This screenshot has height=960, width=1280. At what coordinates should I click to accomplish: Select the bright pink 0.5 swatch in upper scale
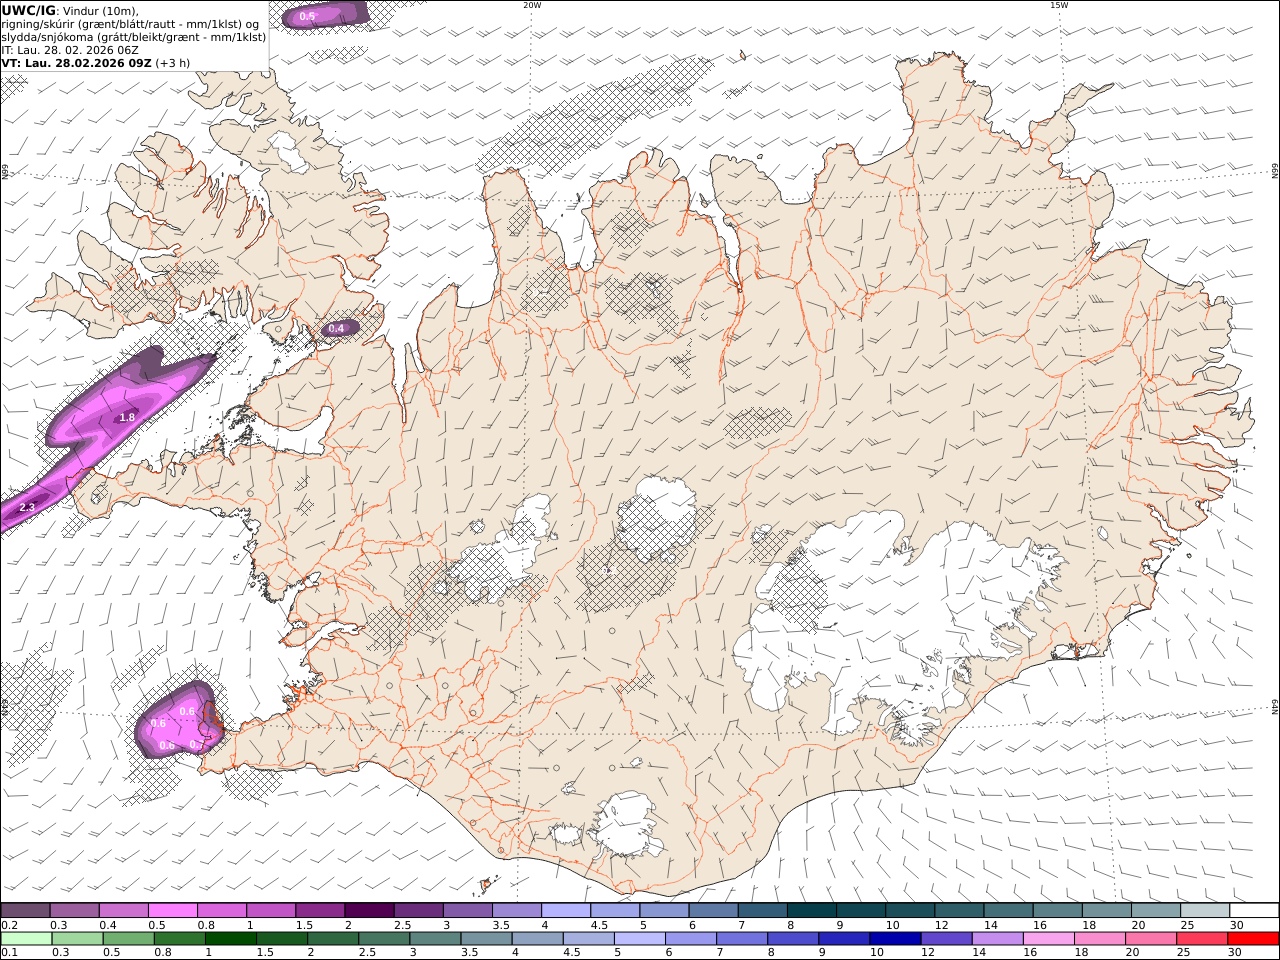[x=173, y=911]
